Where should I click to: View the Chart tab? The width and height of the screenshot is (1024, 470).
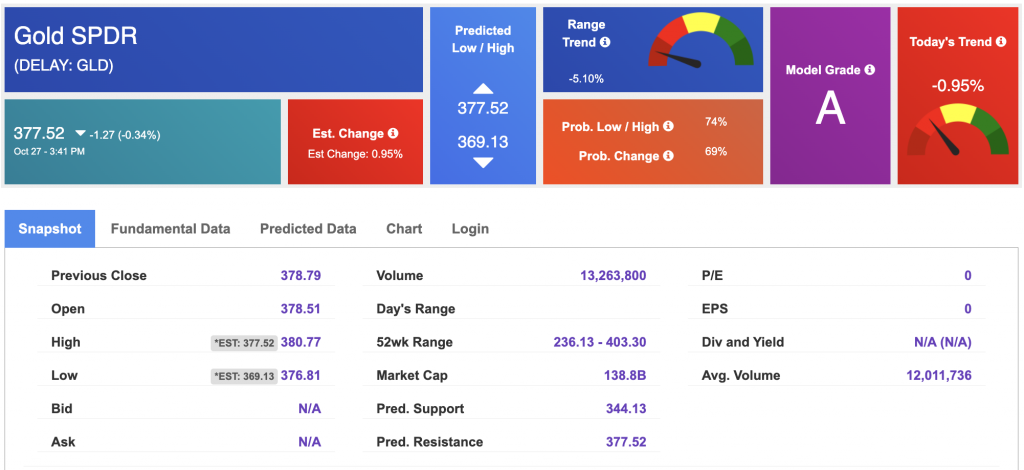point(404,229)
